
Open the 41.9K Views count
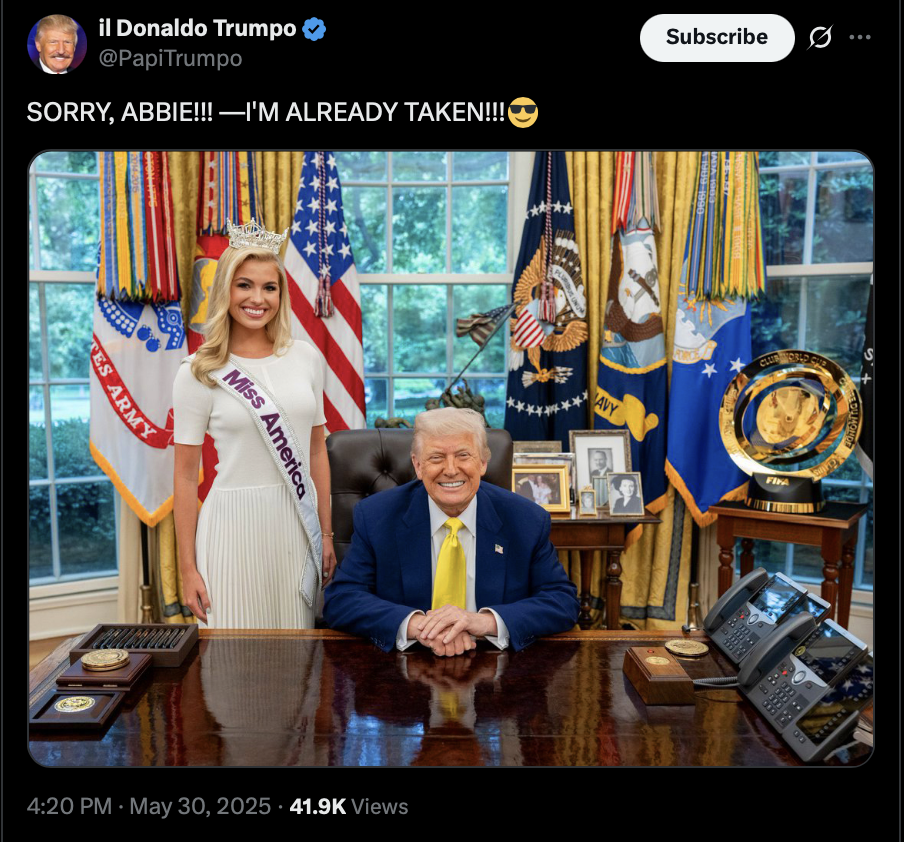pyautogui.click(x=349, y=806)
